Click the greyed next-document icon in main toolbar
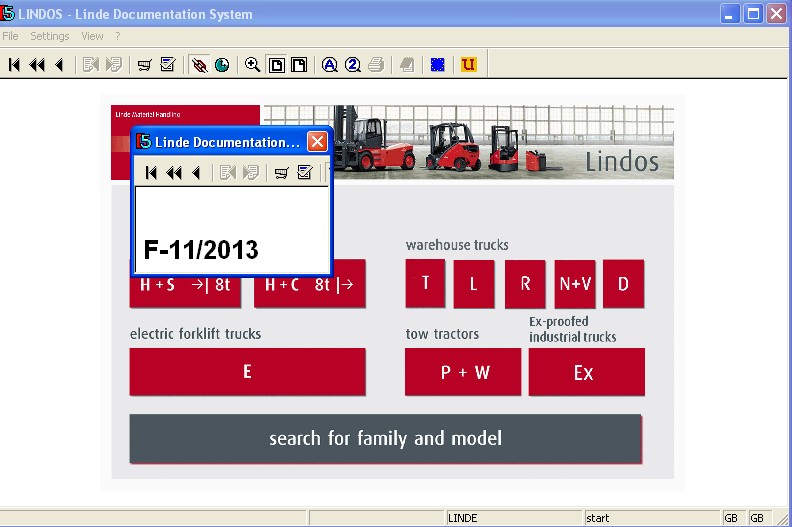 coord(114,65)
